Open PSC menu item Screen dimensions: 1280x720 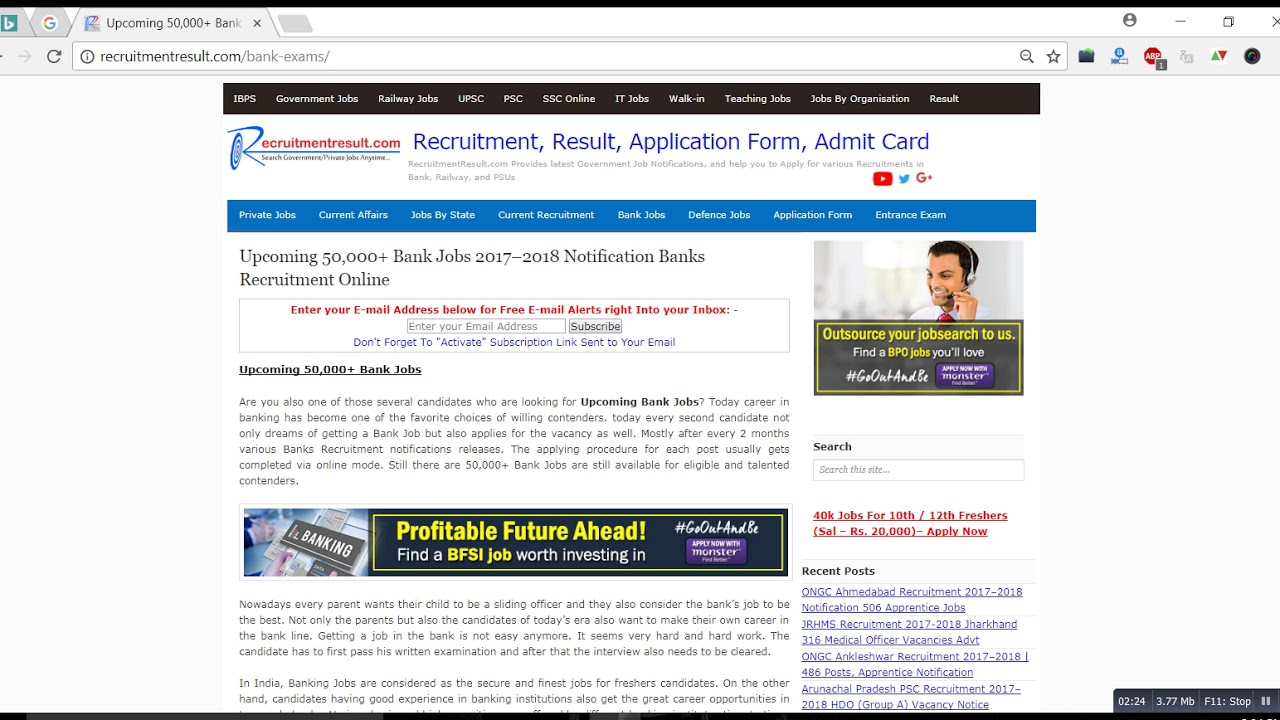513,99
